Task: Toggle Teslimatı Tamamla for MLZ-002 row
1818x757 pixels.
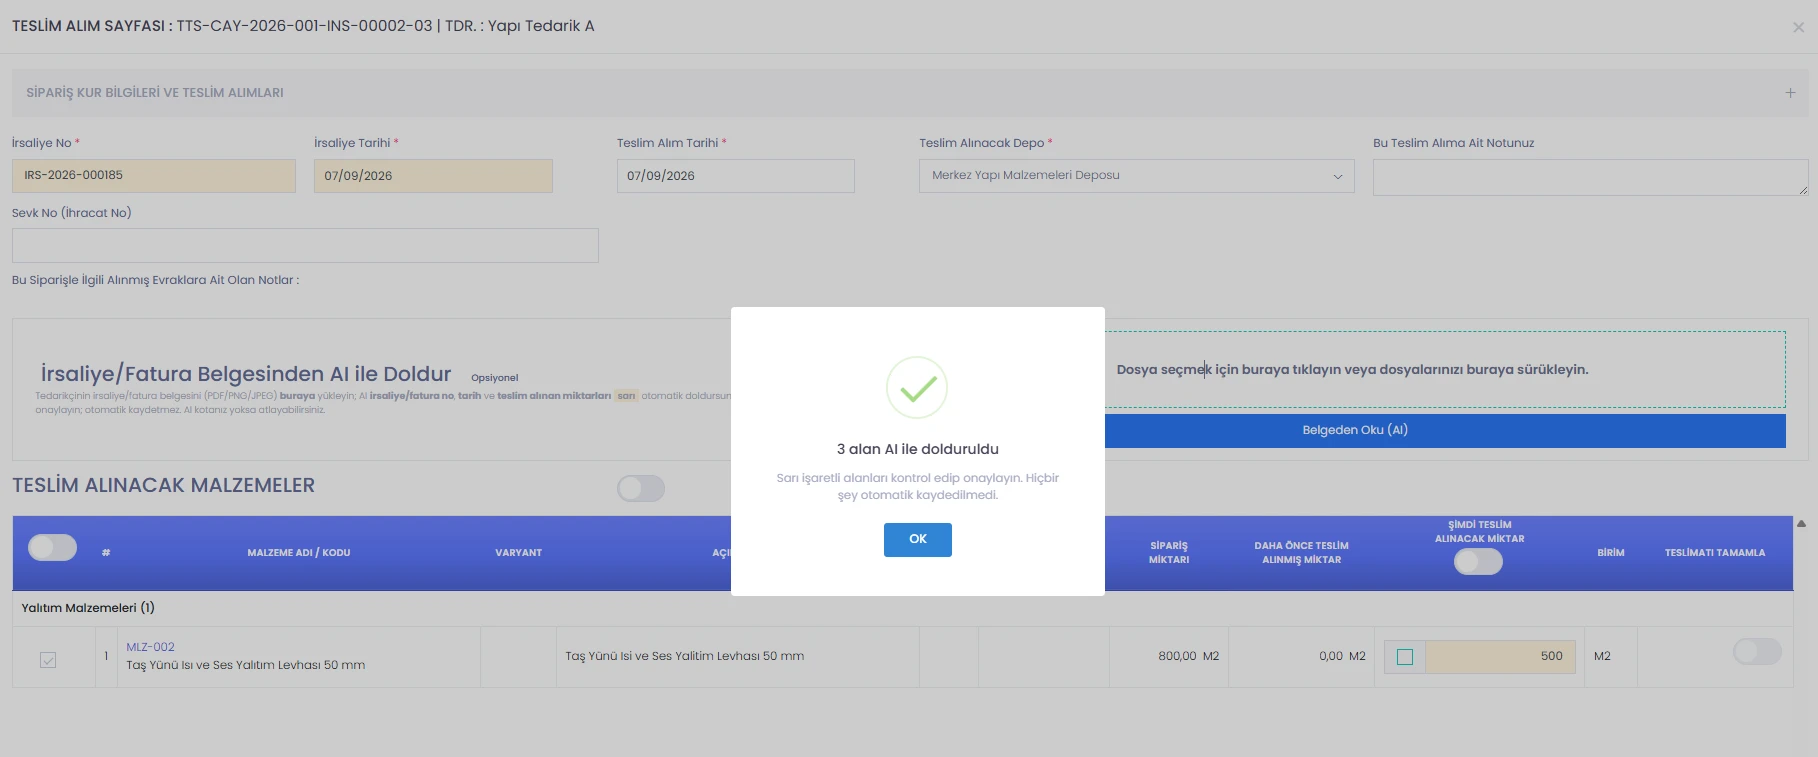Action: pos(1757,651)
